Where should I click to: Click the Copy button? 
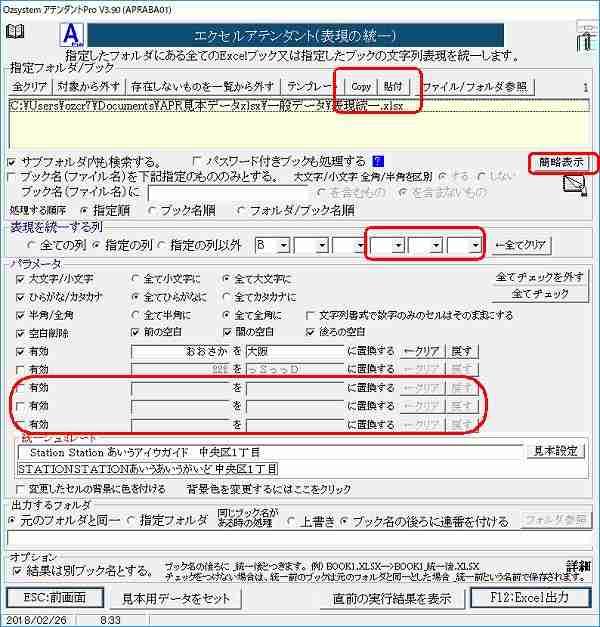(x=361, y=87)
